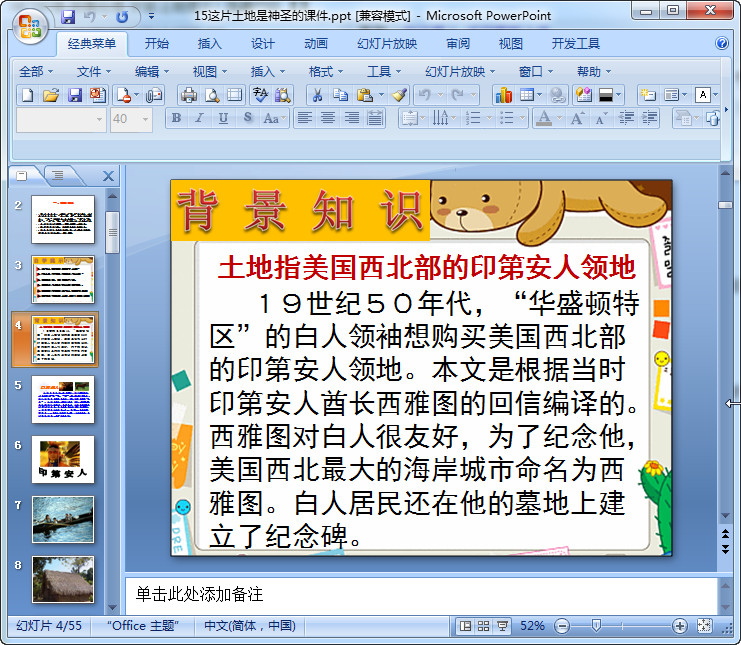741x645 pixels.
Task: Expand the bullets list dropdown arrow
Action: coord(522,119)
